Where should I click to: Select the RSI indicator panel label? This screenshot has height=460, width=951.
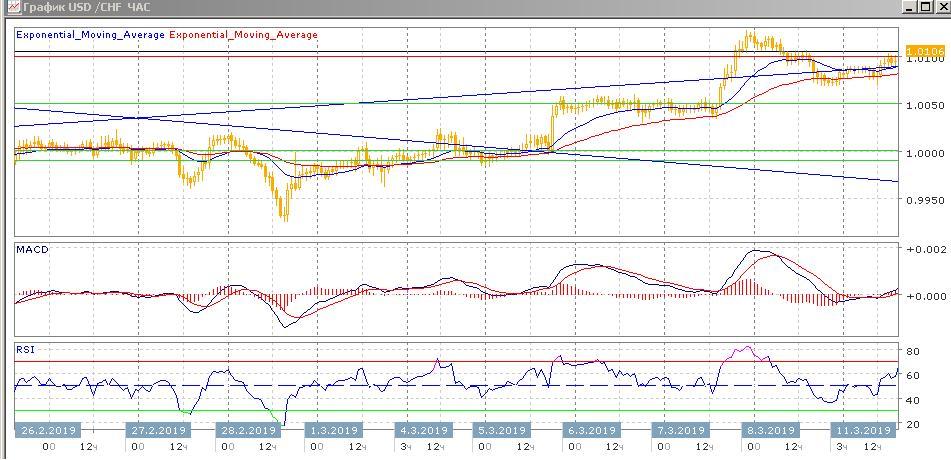(26, 350)
